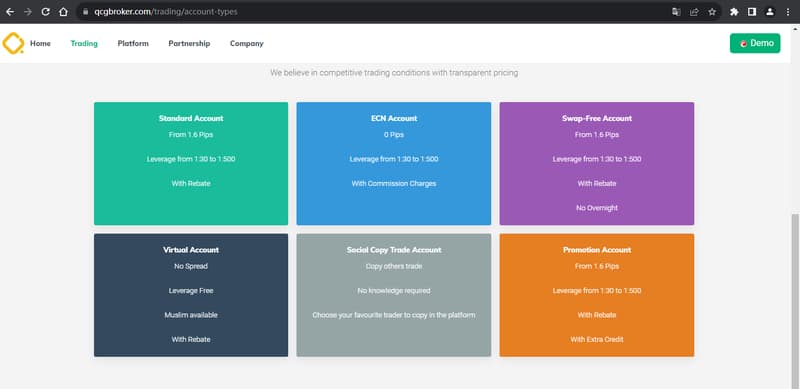Open the translate page icon
Image resolution: width=800 pixels, height=389 pixels.
coord(676,12)
